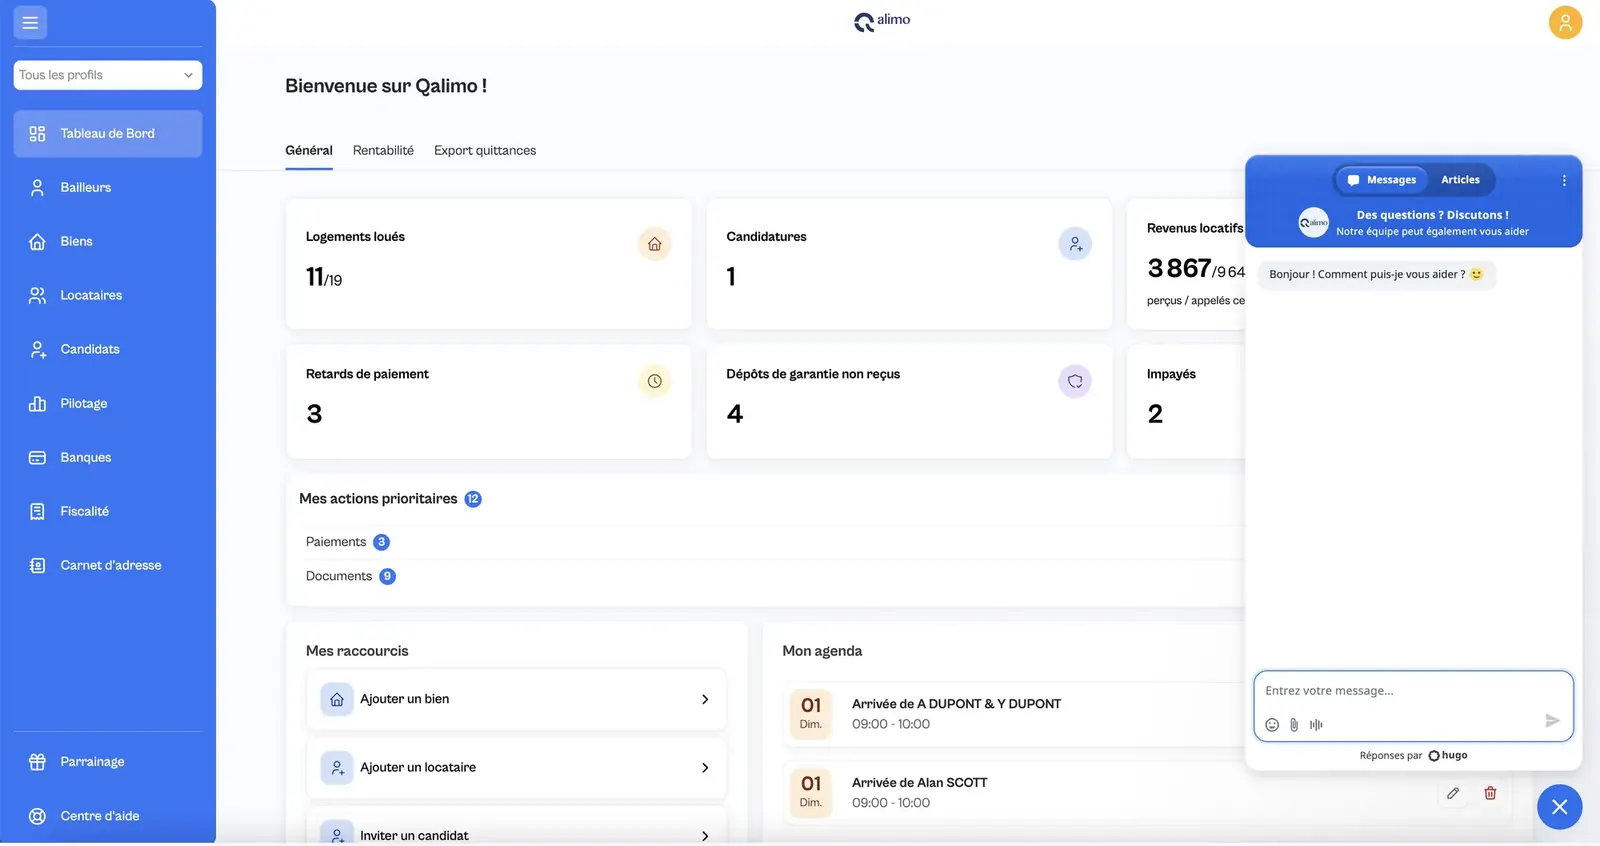Edit the Alan SCOTT agenda entry
The width and height of the screenshot is (1600, 846).
tap(1453, 793)
